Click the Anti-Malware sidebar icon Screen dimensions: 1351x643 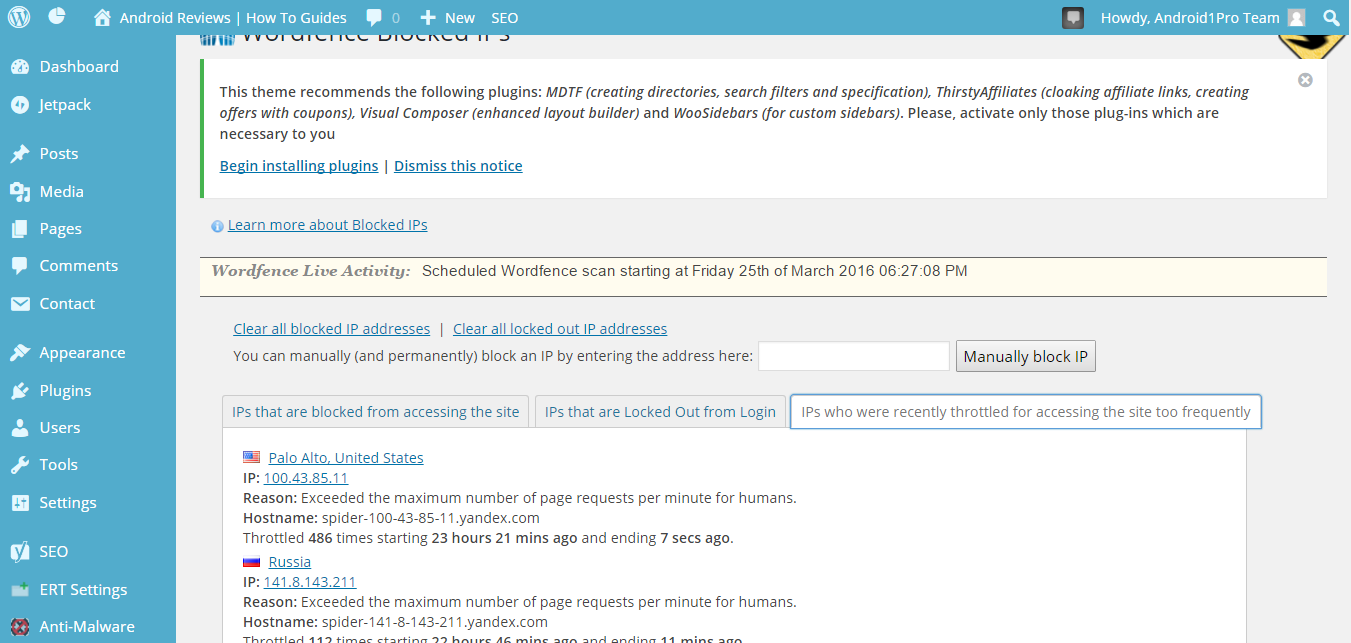(x=20, y=627)
